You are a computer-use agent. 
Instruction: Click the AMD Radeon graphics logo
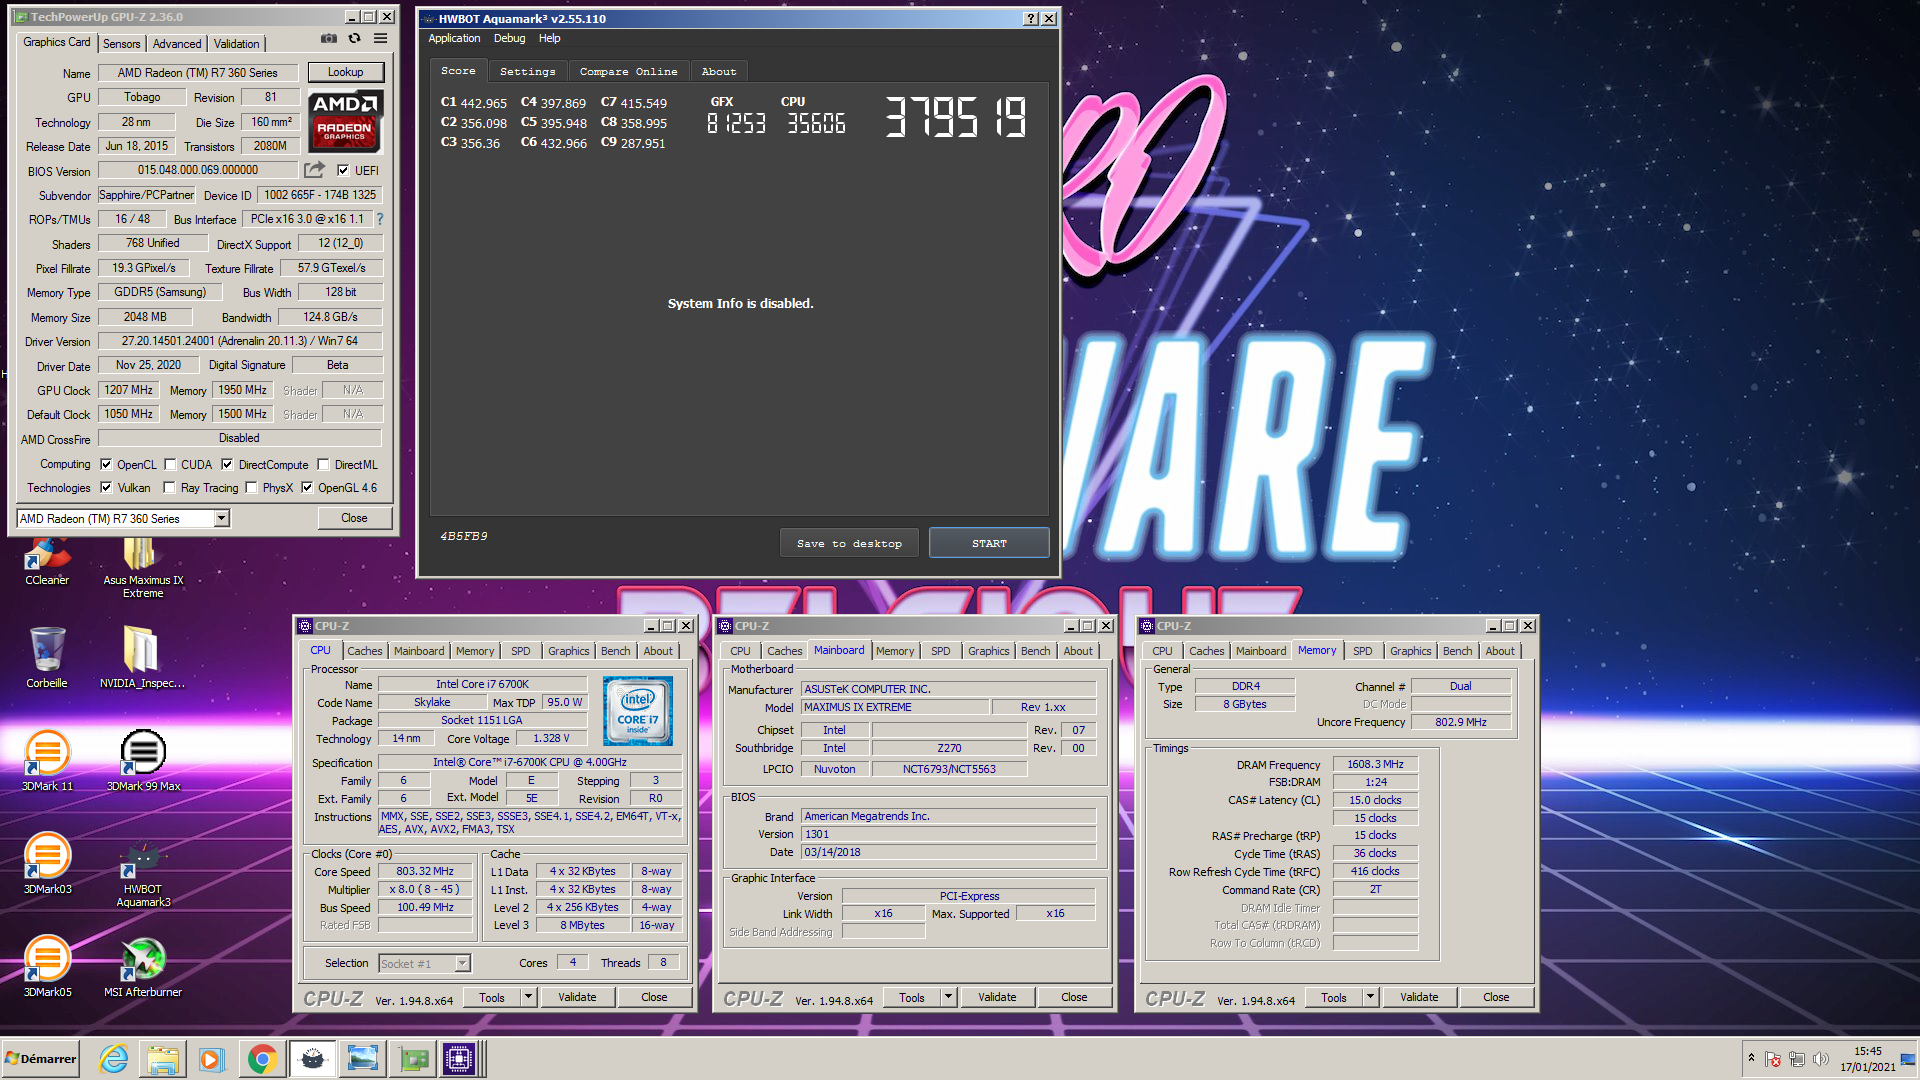(344, 121)
